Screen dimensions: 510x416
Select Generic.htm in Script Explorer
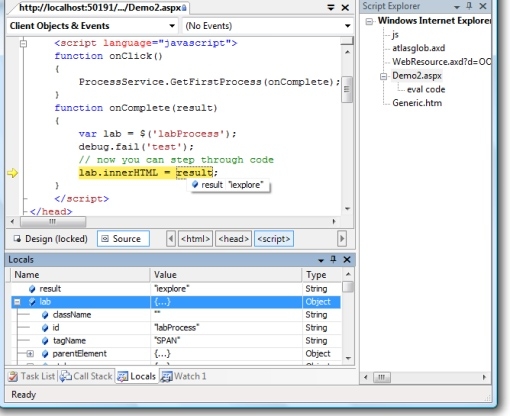click(417, 103)
